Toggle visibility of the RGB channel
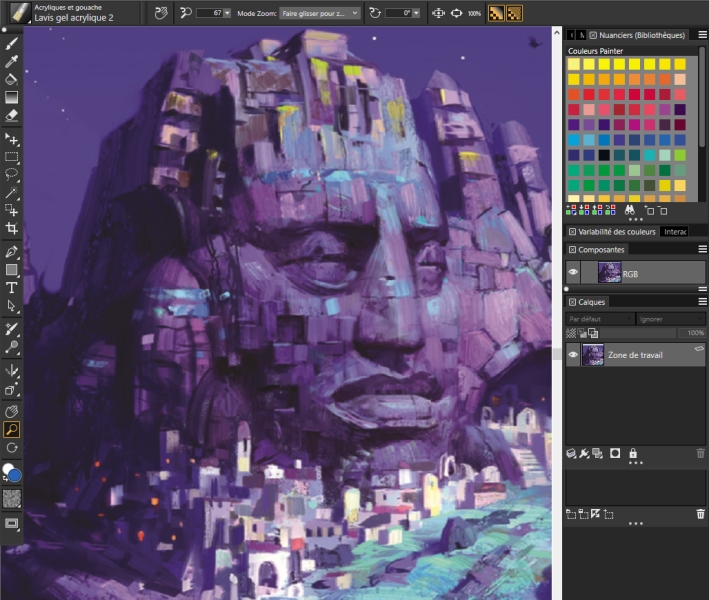 tap(573, 271)
